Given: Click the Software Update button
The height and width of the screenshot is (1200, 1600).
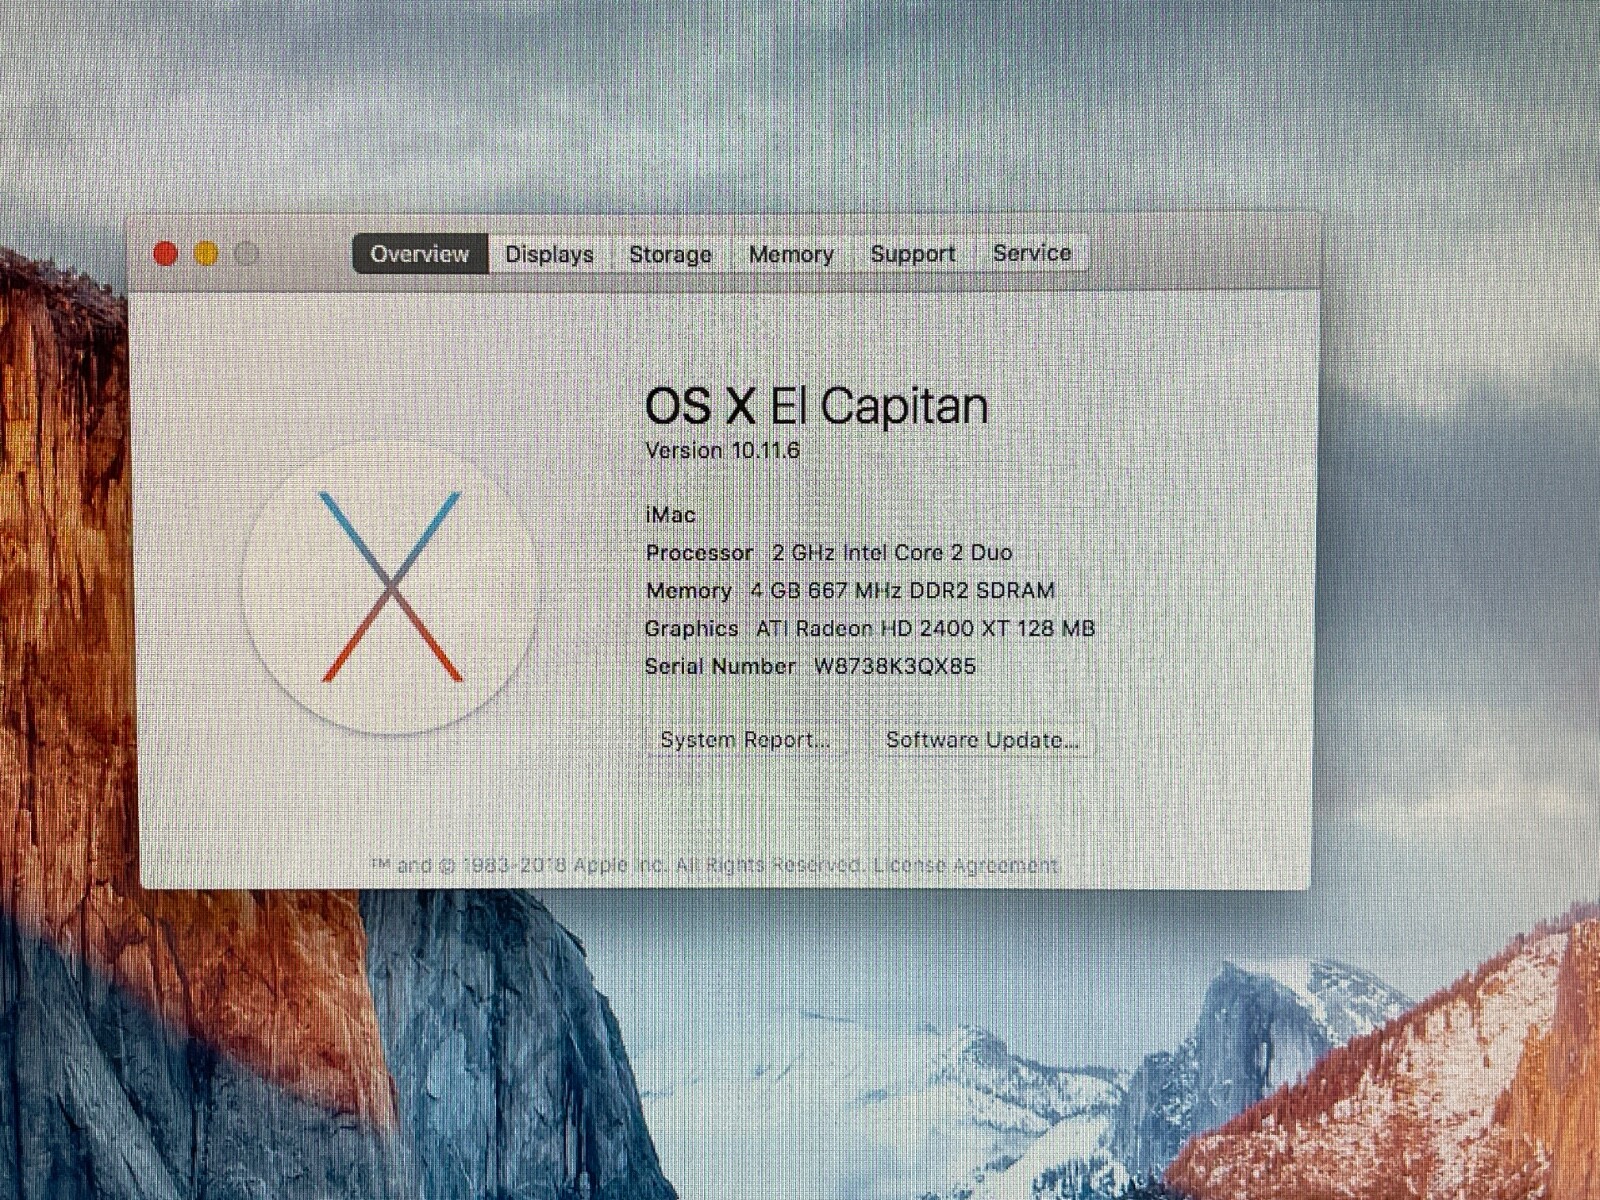Looking at the screenshot, I should 983,740.
